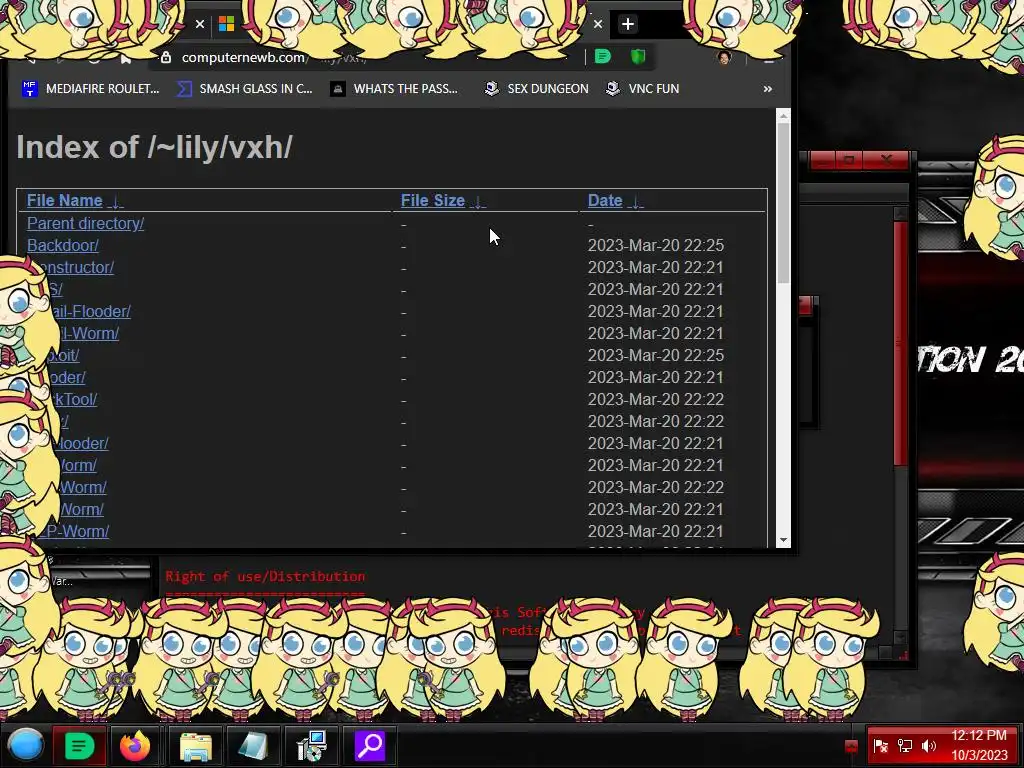Open File Explorer from the taskbar

click(195, 746)
